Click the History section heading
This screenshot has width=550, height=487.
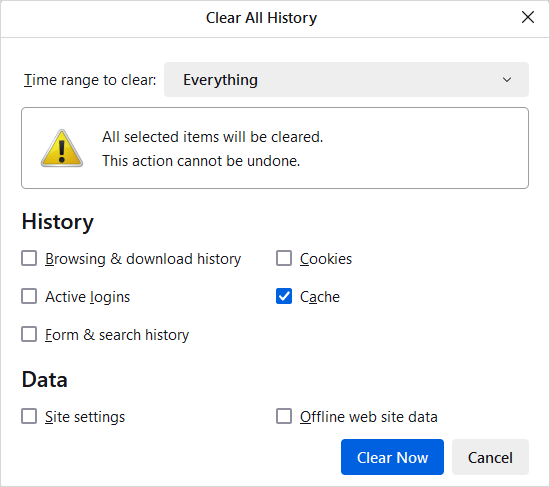click(x=58, y=222)
